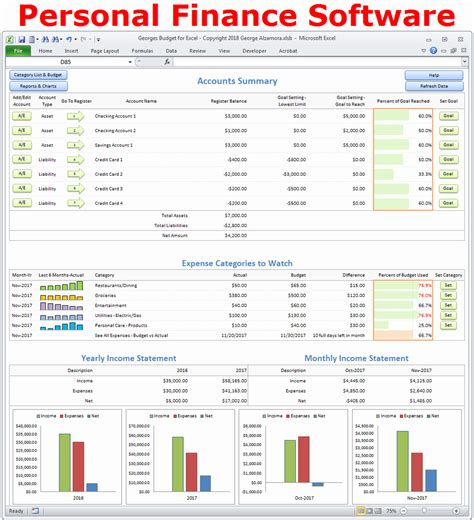Click Goal button for Credit Card 1
Viewport: 474px width, 520px height.
coord(449,159)
